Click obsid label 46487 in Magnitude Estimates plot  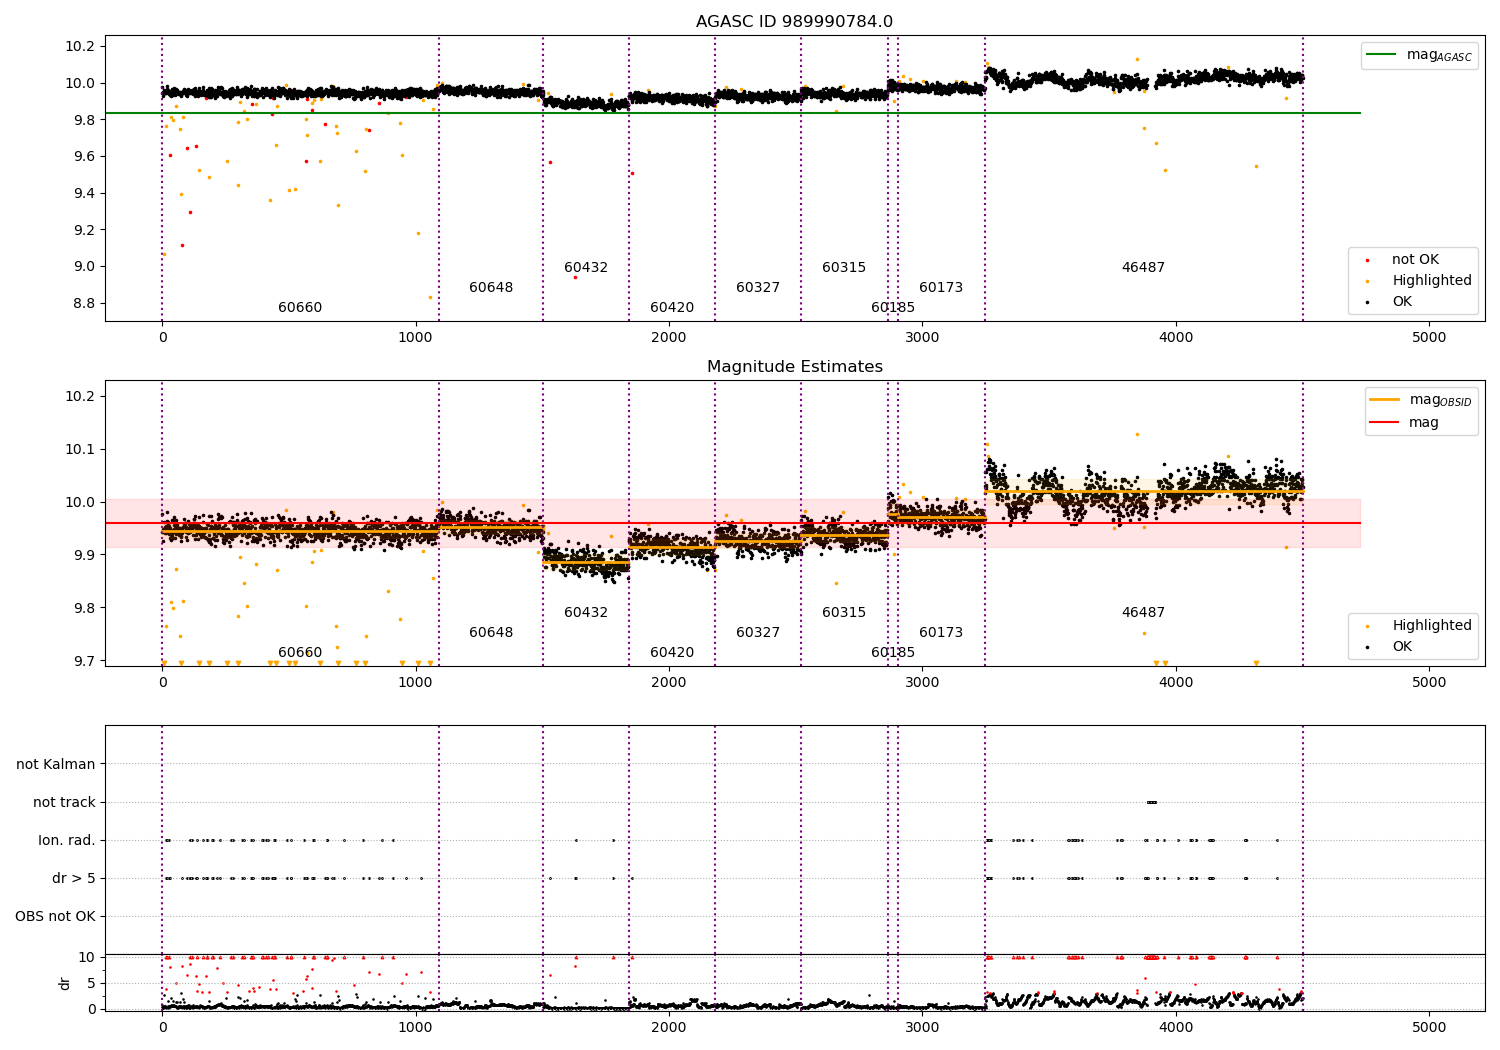1143,613
